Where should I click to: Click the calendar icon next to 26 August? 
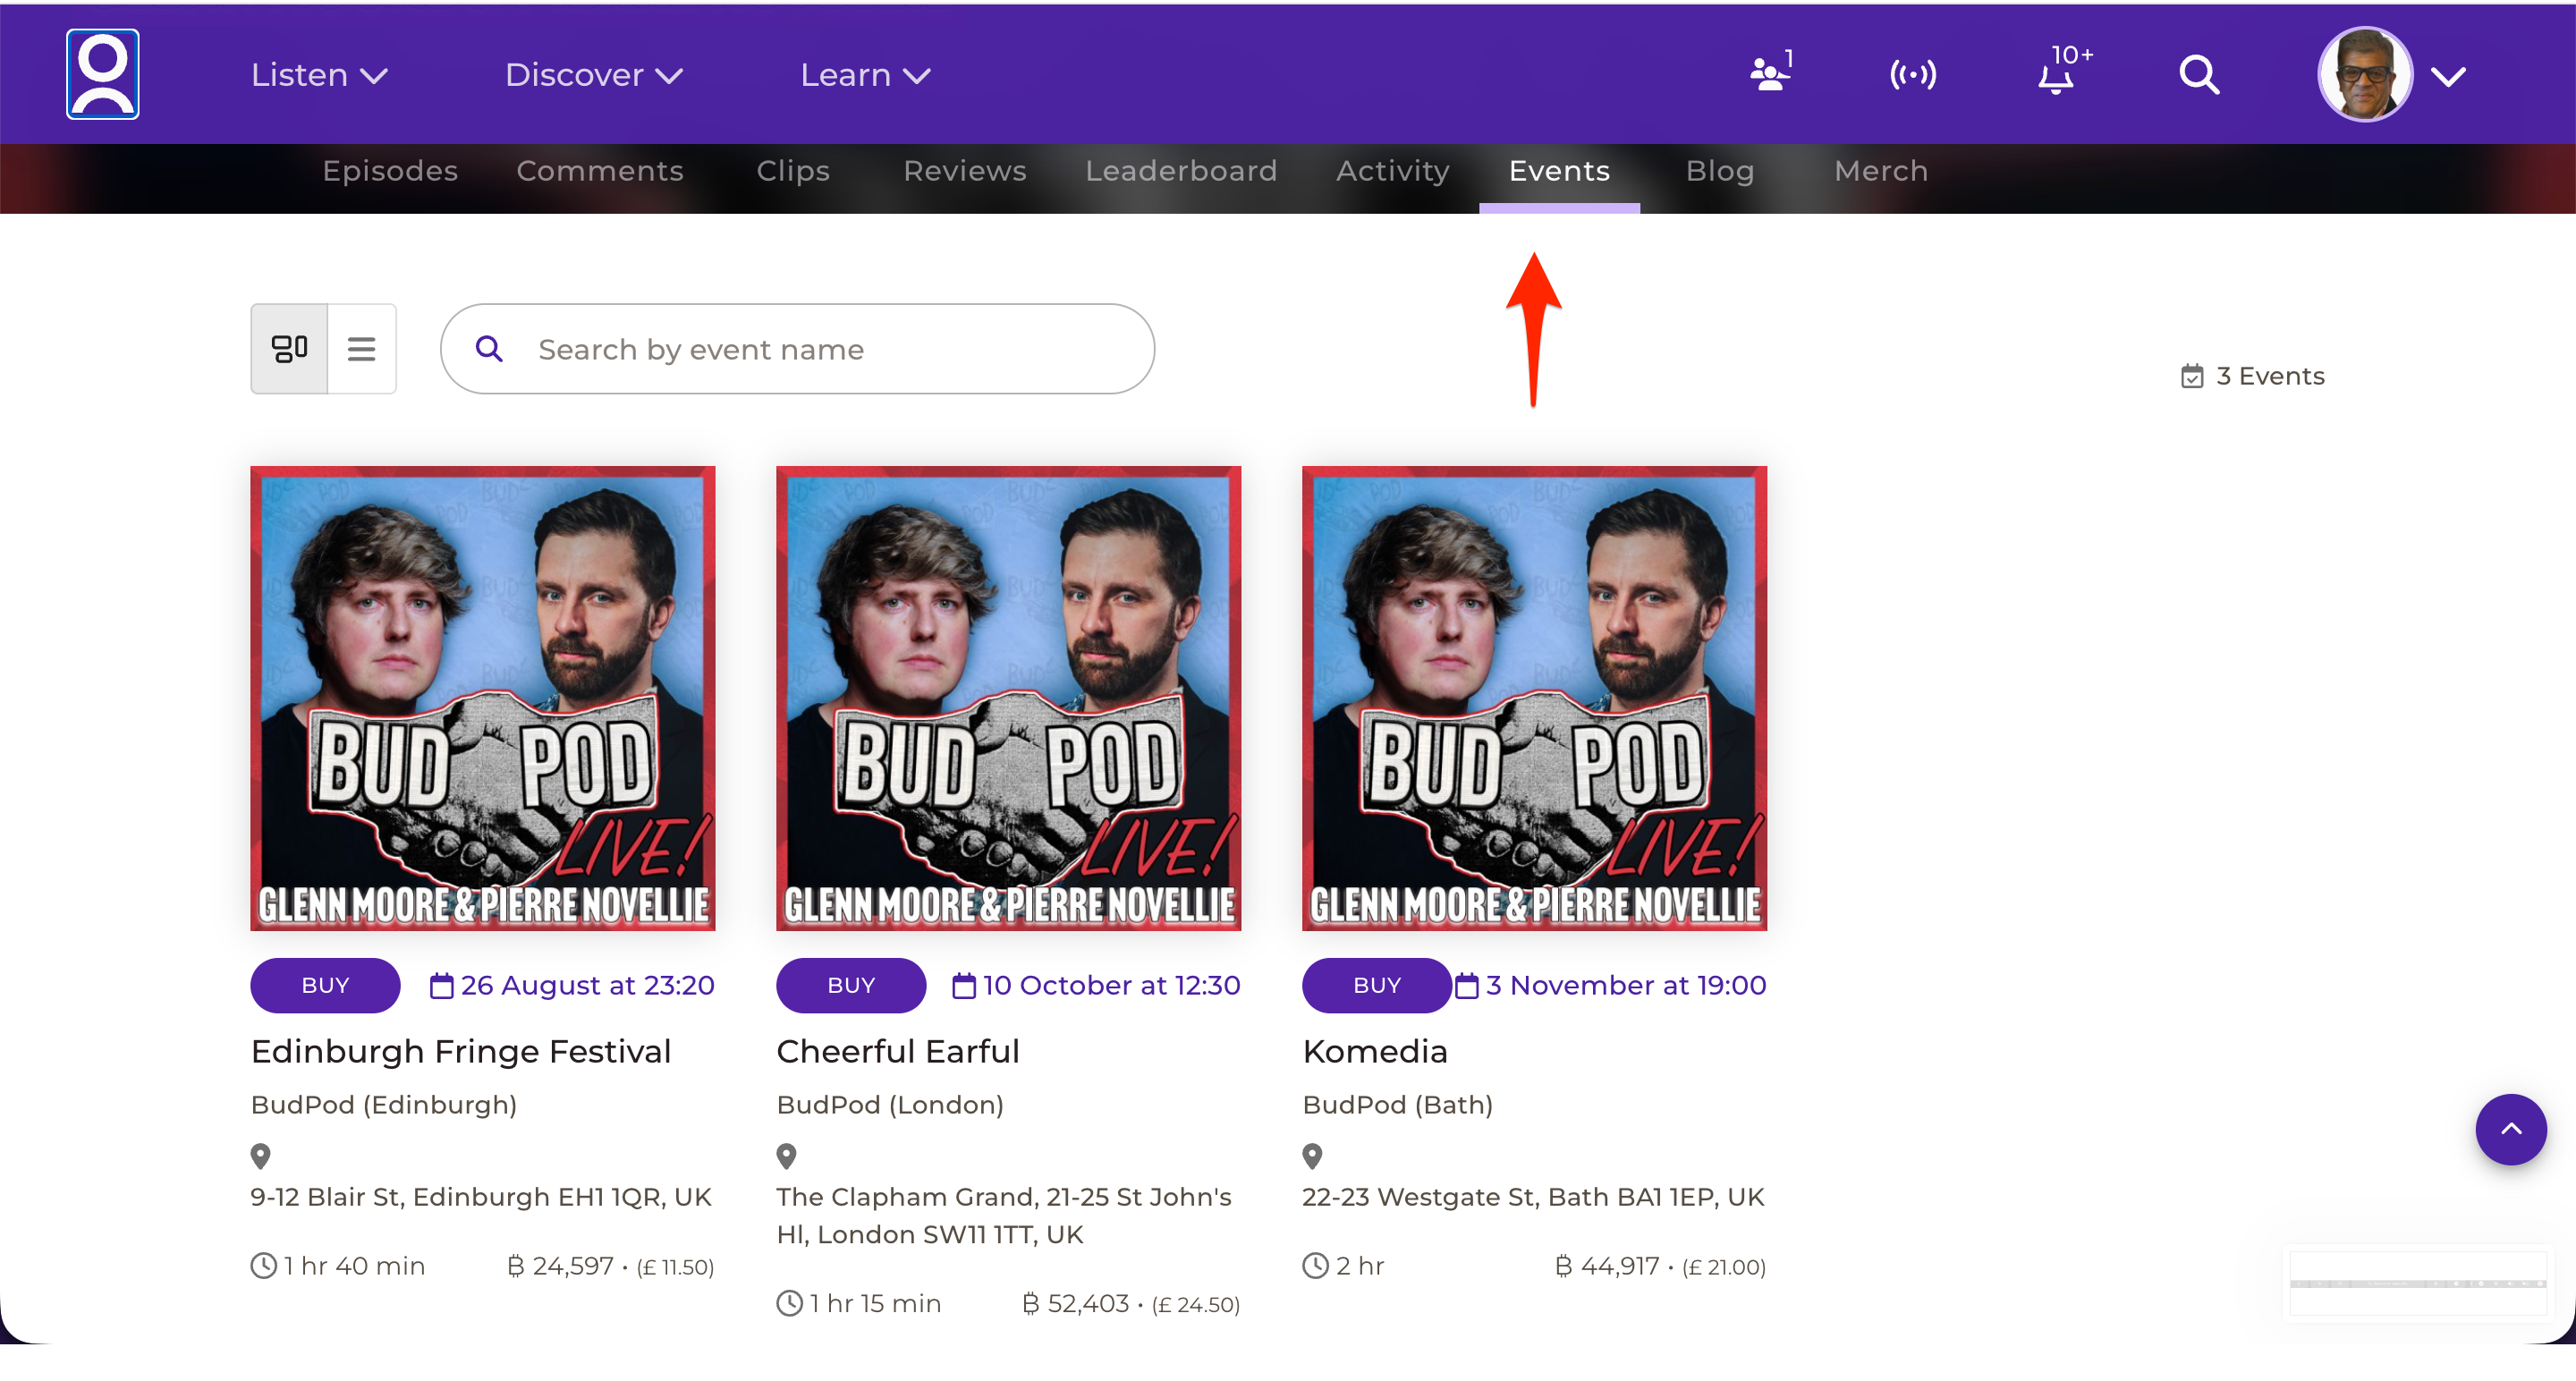click(x=441, y=986)
